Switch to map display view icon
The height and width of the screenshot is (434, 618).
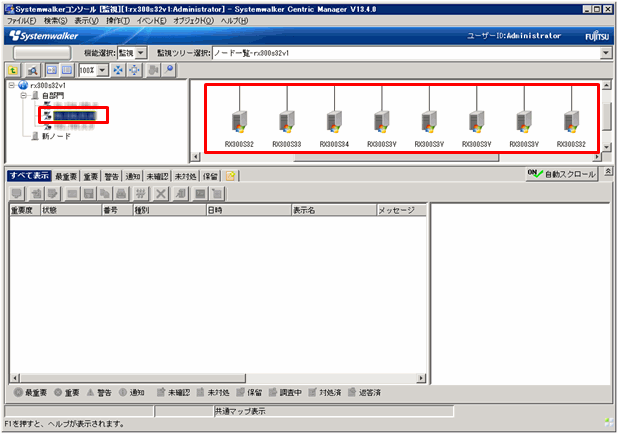coord(52,71)
